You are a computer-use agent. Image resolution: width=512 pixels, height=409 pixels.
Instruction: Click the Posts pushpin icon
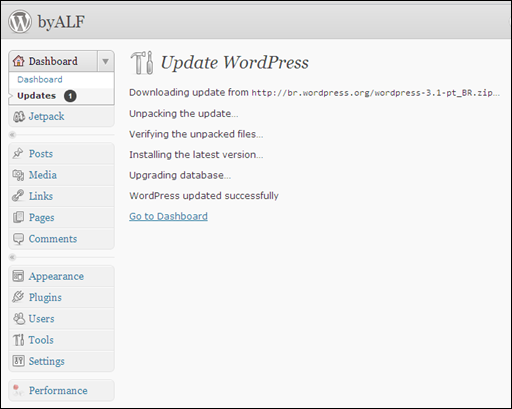point(18,153)
